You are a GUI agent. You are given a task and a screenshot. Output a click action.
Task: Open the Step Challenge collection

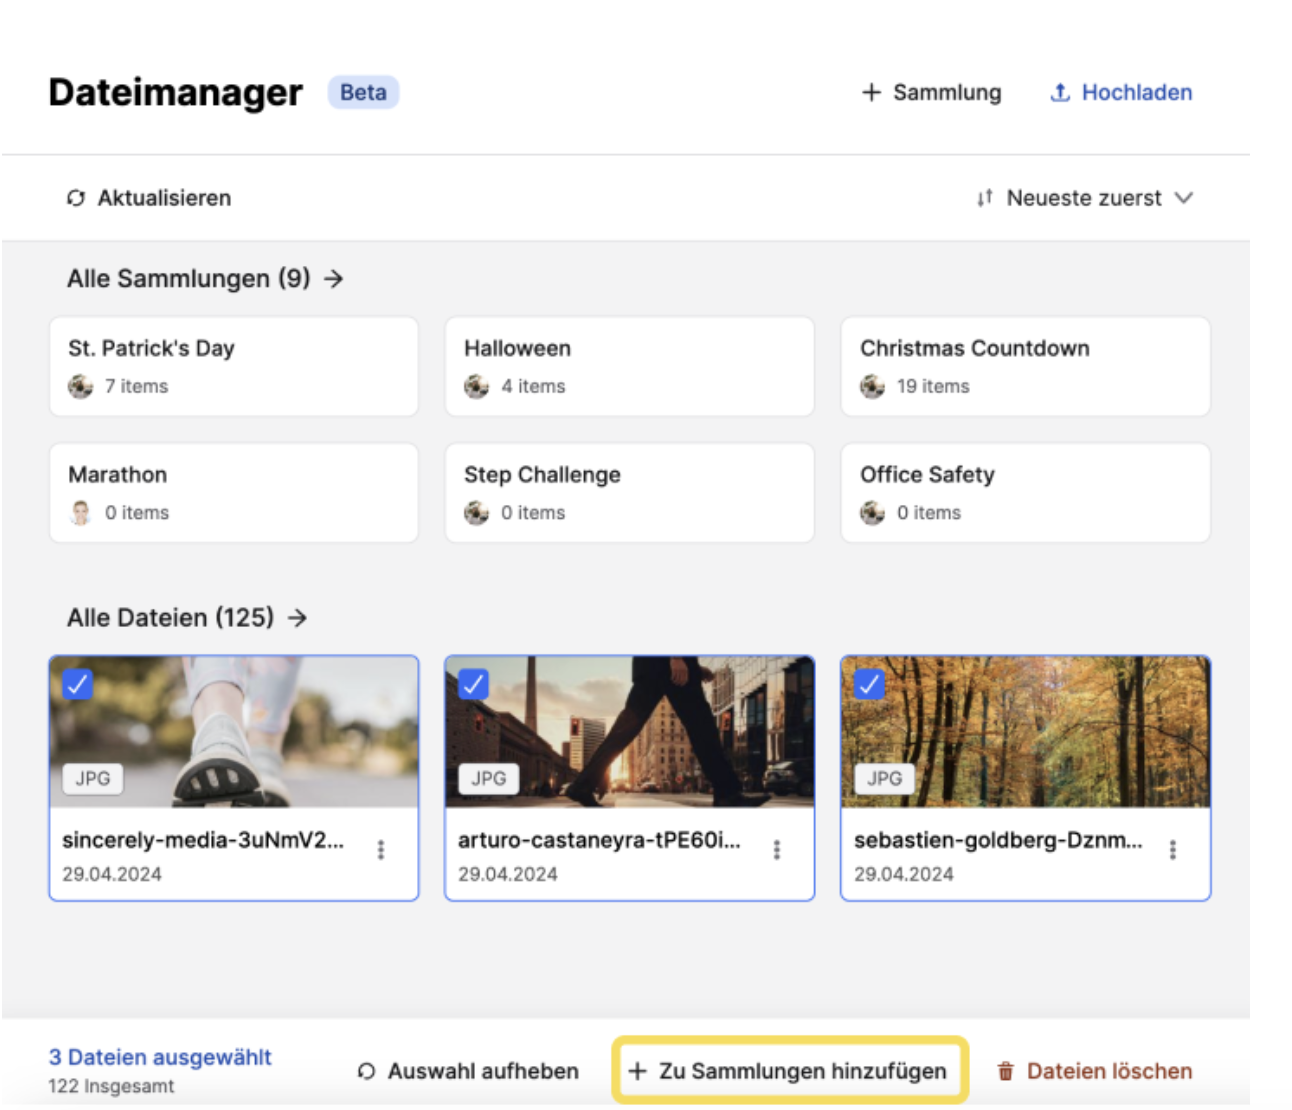[x=630, y=493]
